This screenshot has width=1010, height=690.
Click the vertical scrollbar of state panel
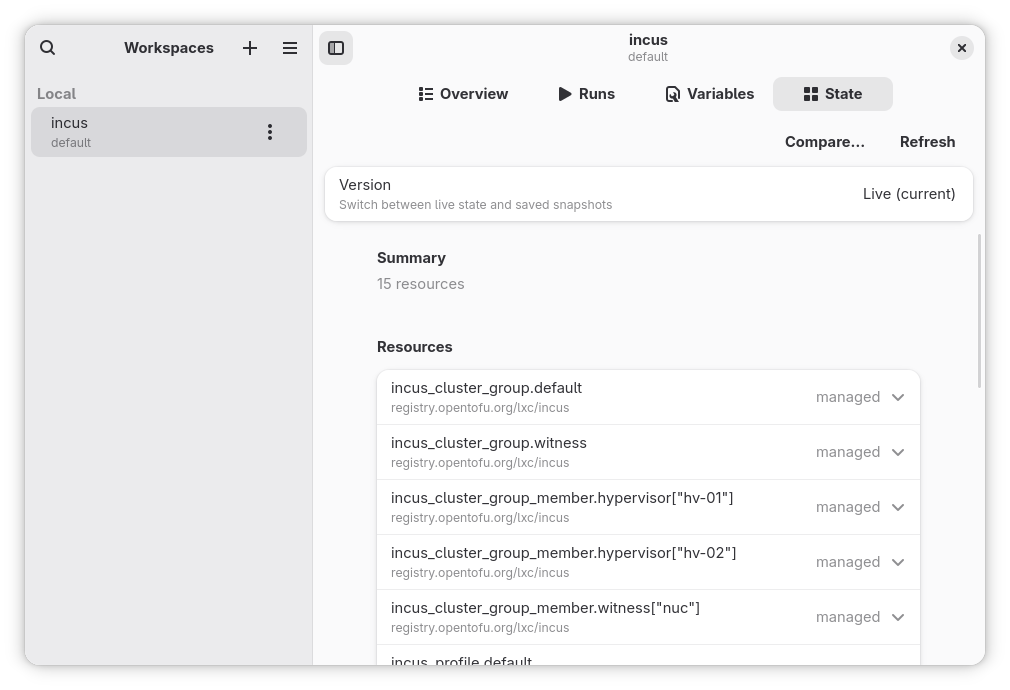coord(980,311)
